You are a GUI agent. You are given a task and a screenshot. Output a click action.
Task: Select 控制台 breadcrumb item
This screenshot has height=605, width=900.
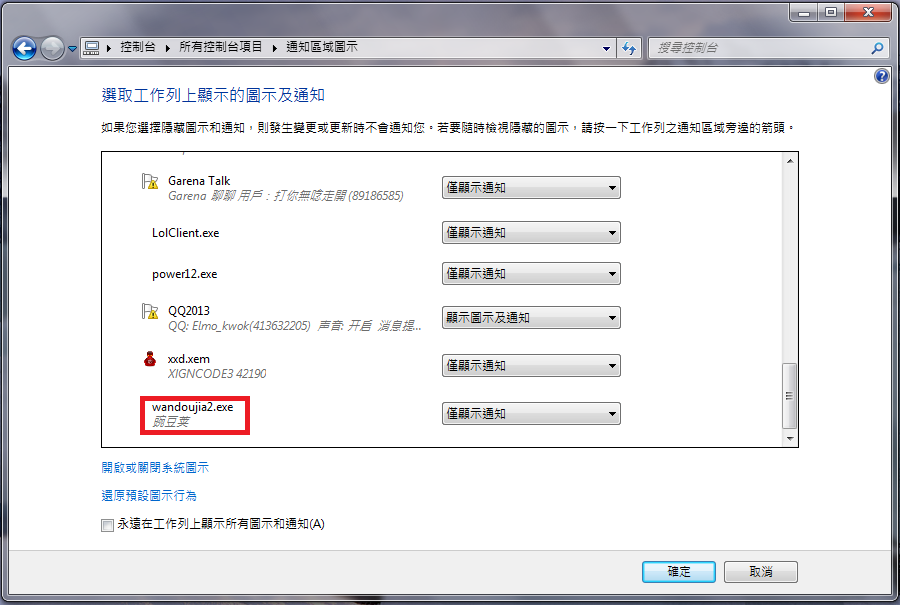click(138, 47)
